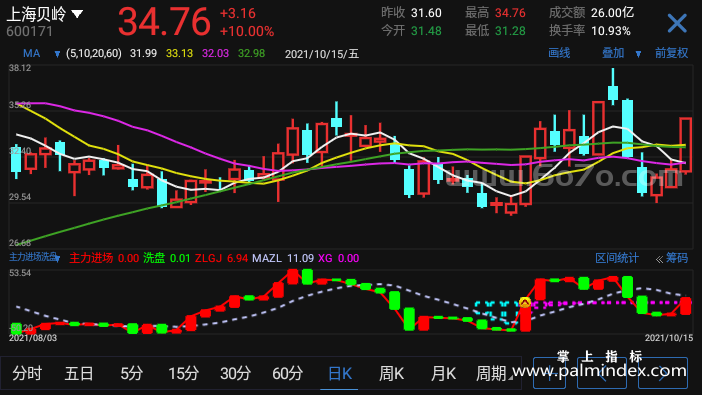
Task: Click the 昨收 value 31.60
Action: 426,13
